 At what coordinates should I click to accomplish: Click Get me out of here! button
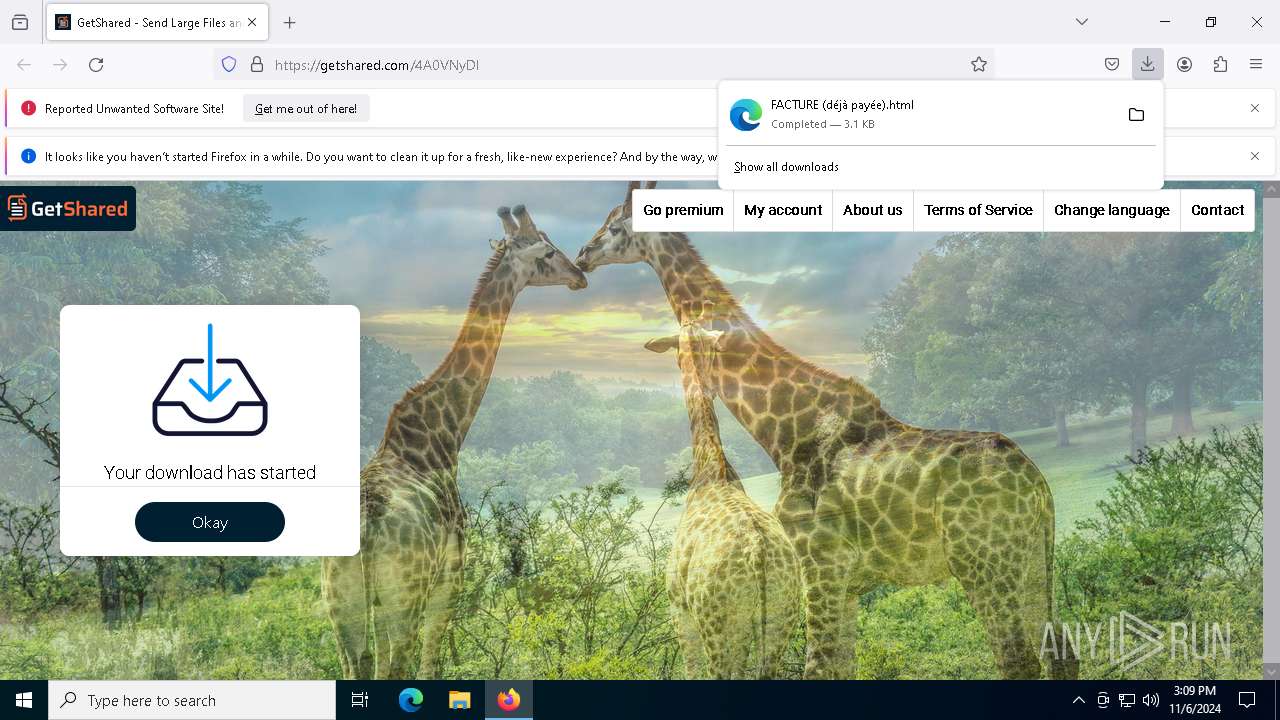(x=306, y=108)
